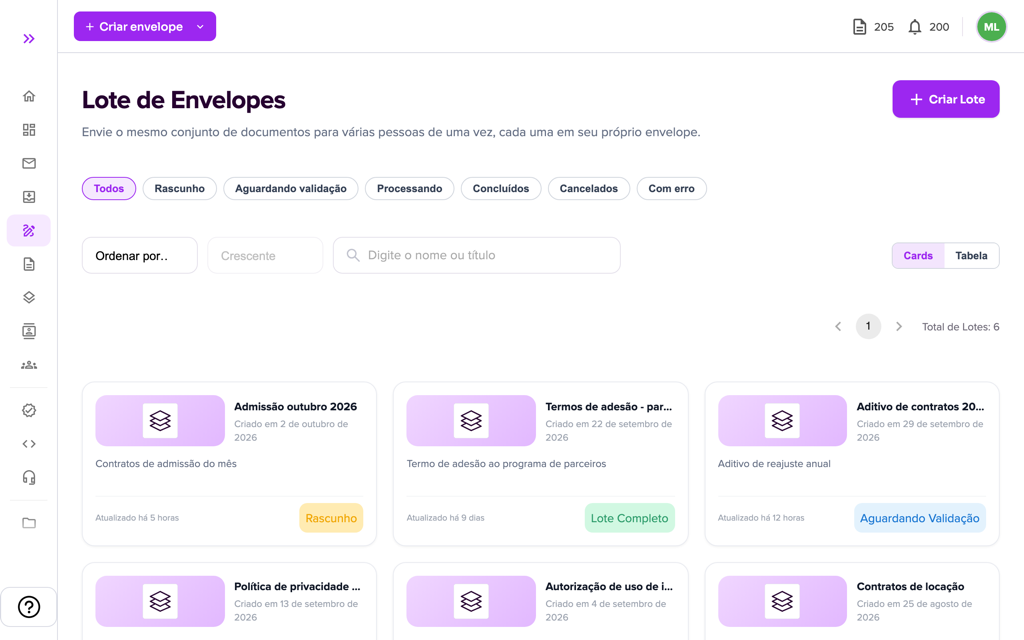Go to the previous page arrow
Viewport: 1024px width, 640px height.
pos(838,327)
